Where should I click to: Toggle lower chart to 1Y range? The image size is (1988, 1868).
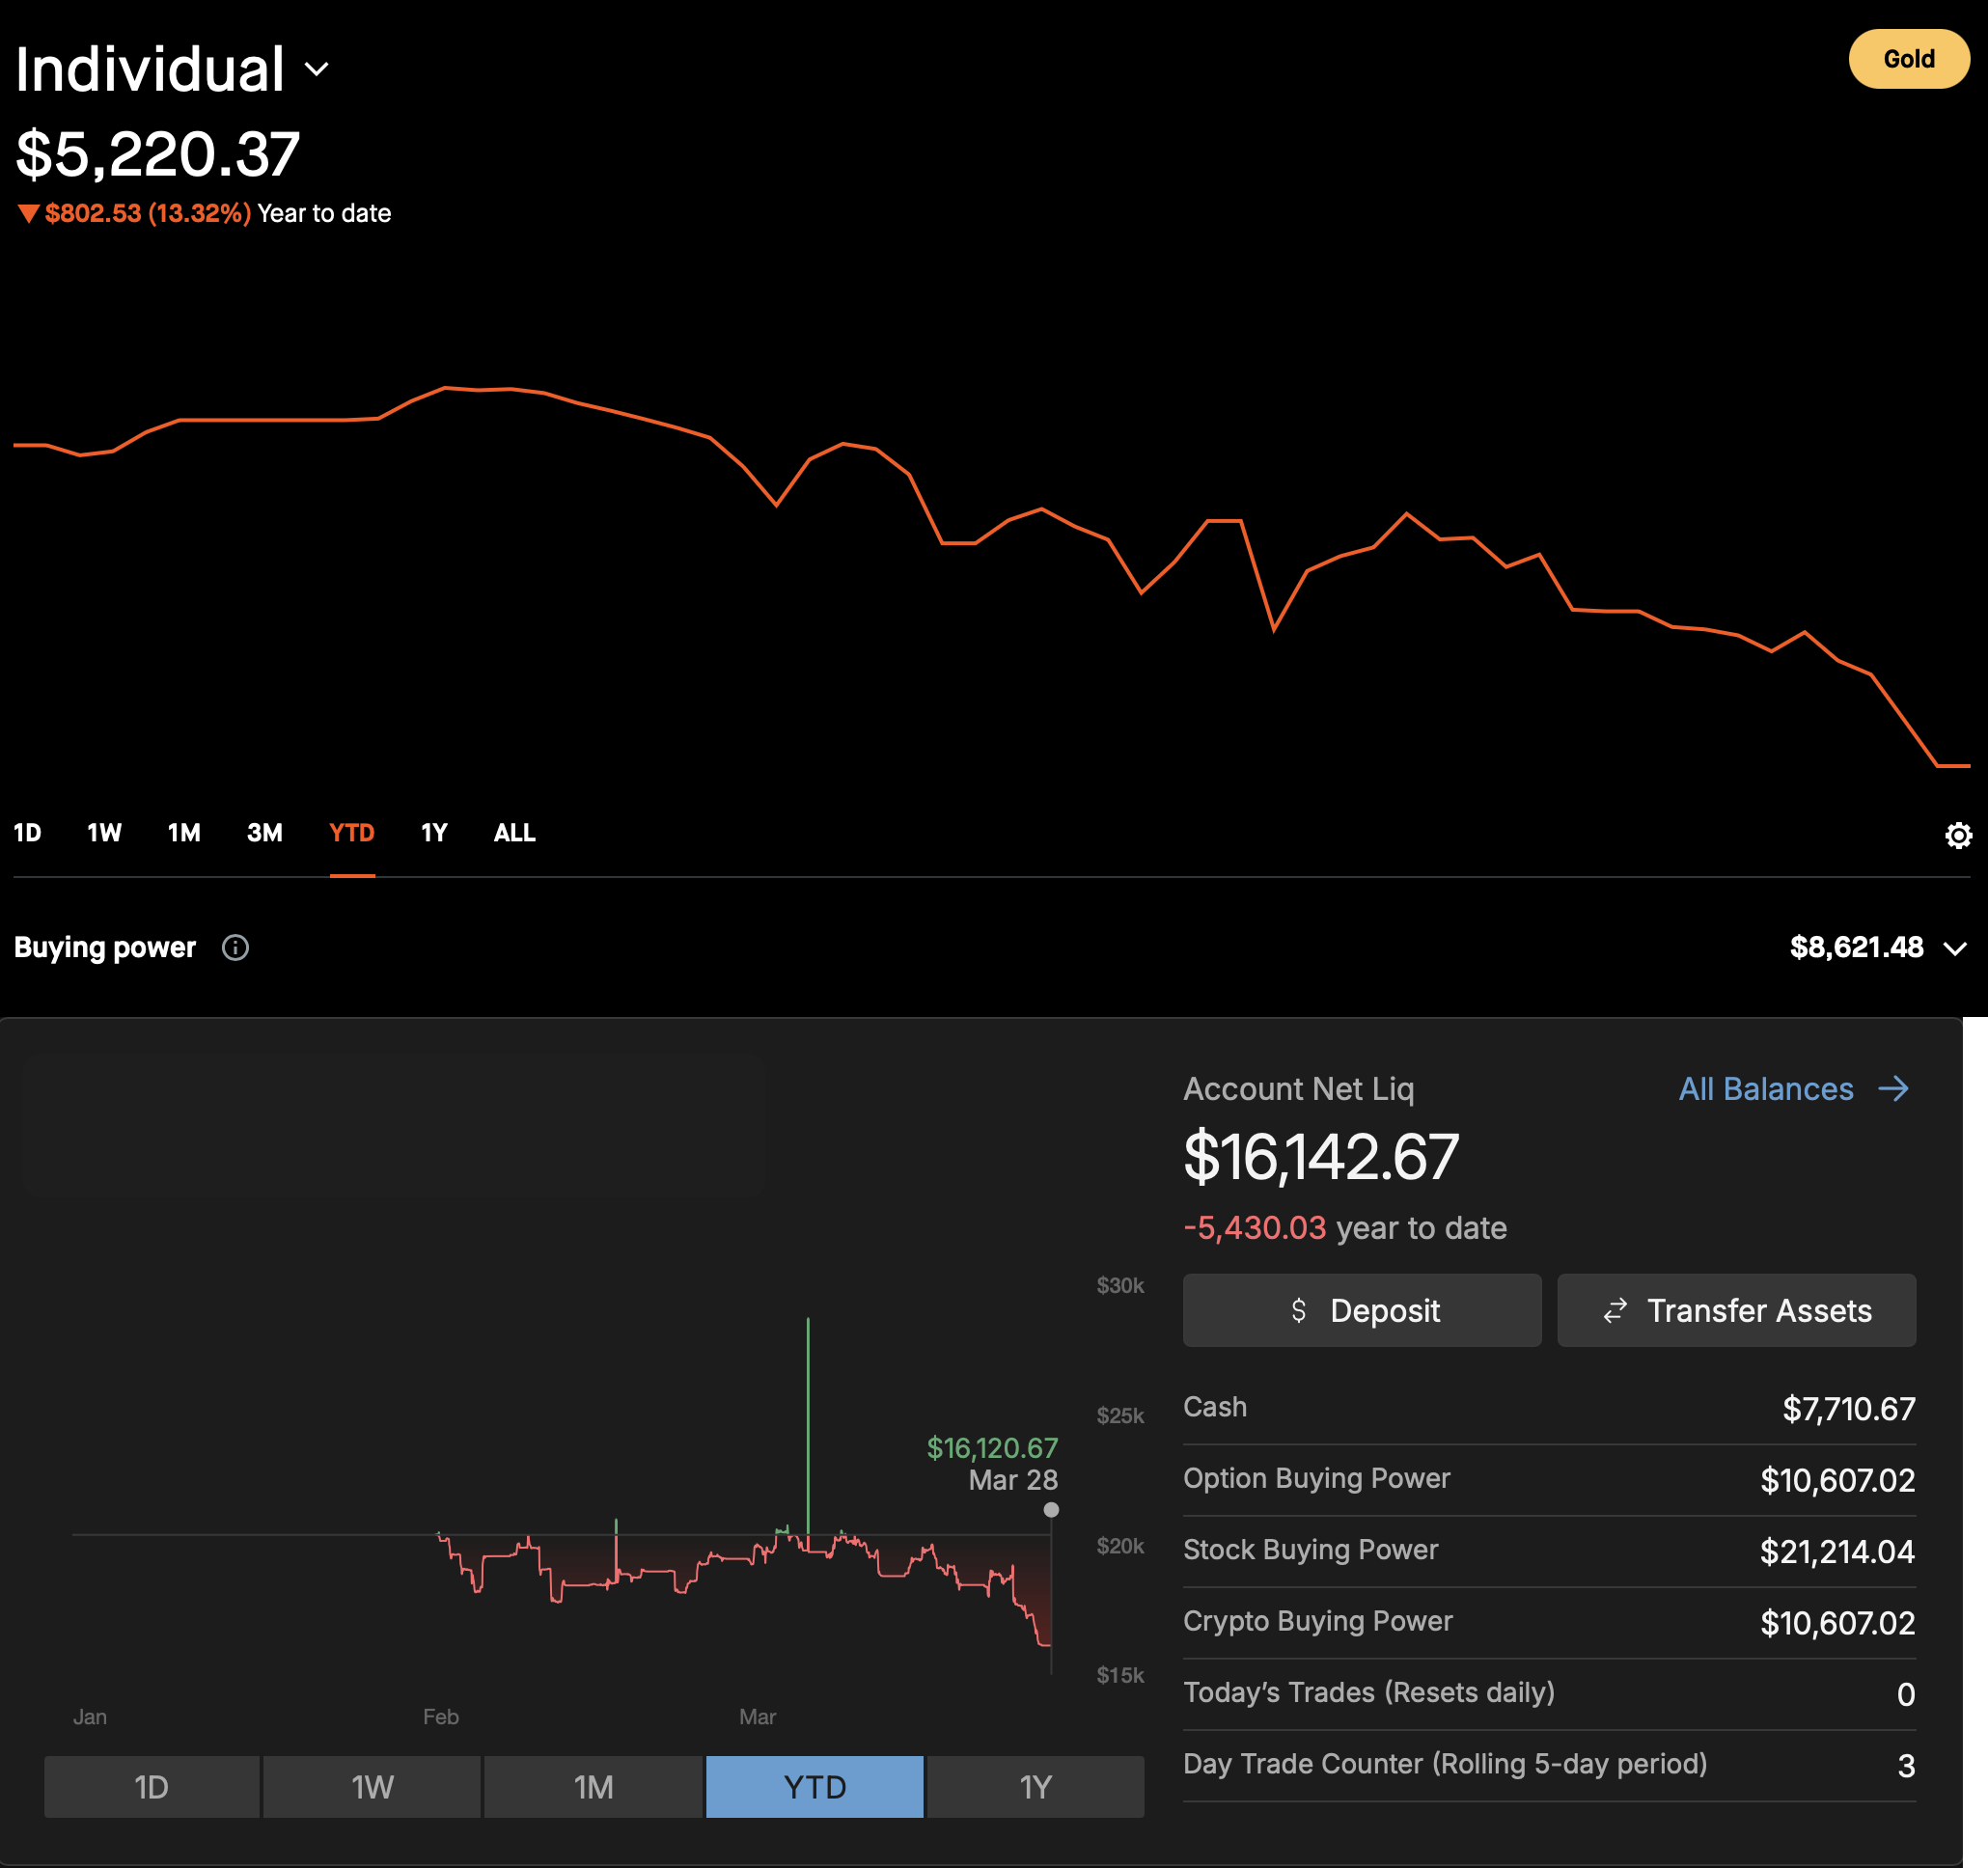click(1035, 1786)
